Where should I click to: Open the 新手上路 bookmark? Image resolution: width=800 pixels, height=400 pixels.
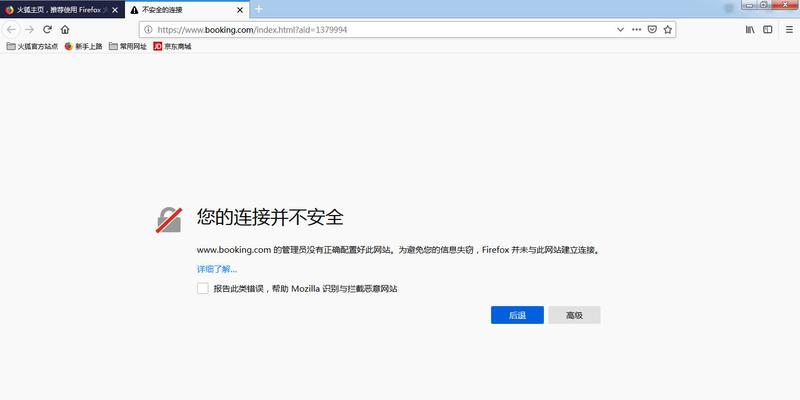[84, 46]
